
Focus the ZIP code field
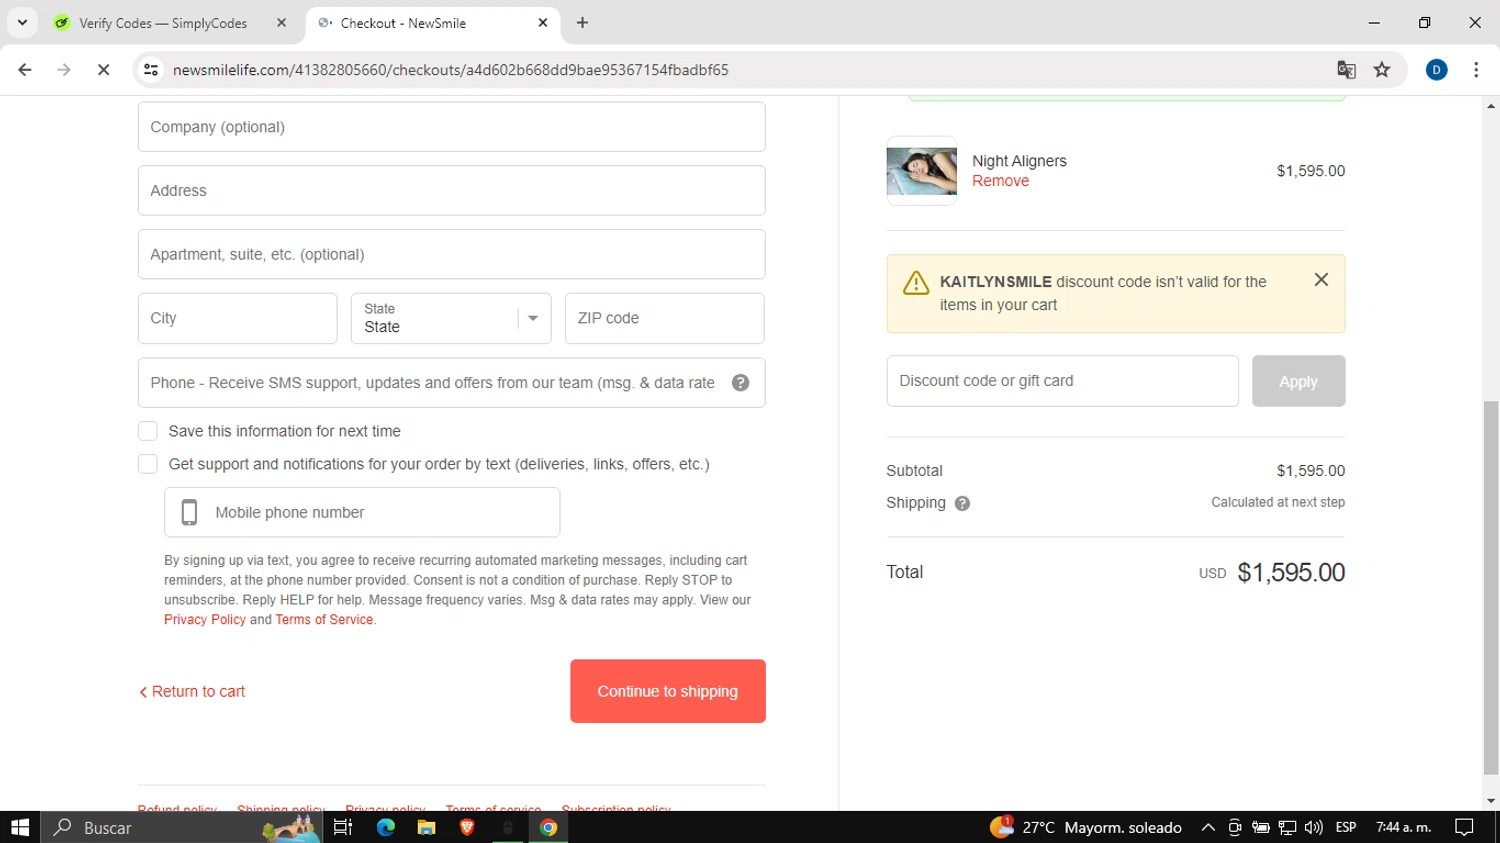[x=664, y=318]
